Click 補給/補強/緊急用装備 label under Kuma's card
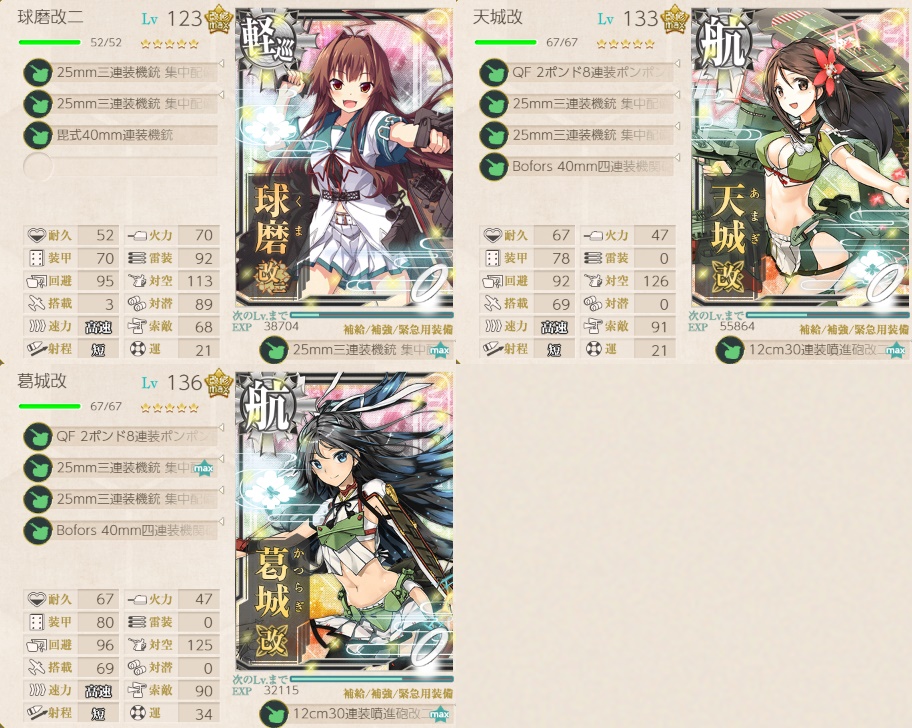The image size is (912, 728). point(398,330)
